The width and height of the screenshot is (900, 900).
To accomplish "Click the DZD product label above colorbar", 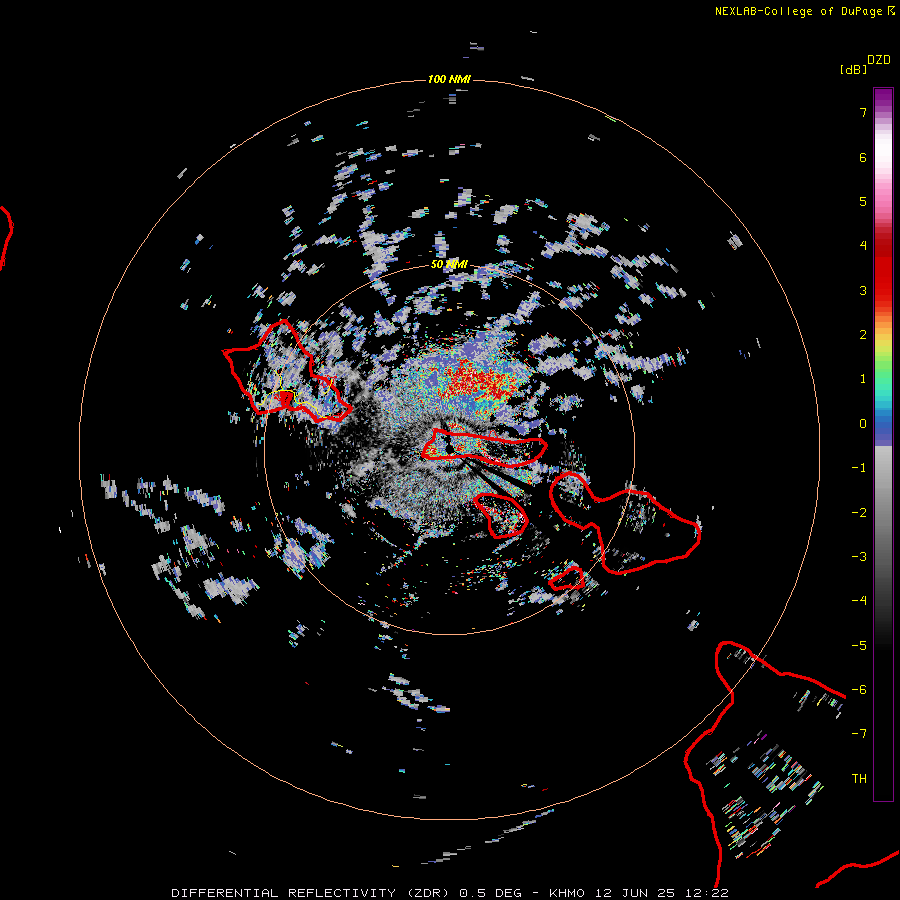I will click(879, 60).
